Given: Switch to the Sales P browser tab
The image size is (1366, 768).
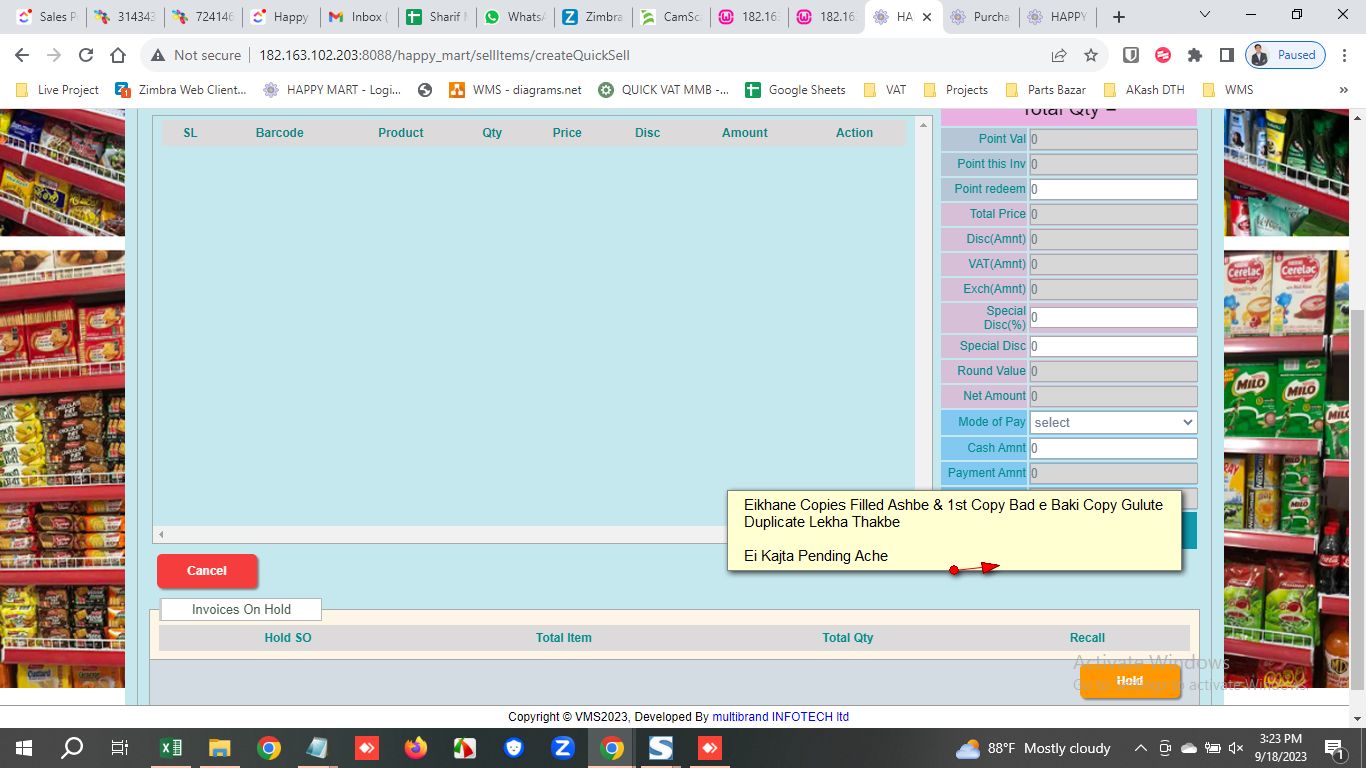Looking at the screenshot, I should coord(48,17).
